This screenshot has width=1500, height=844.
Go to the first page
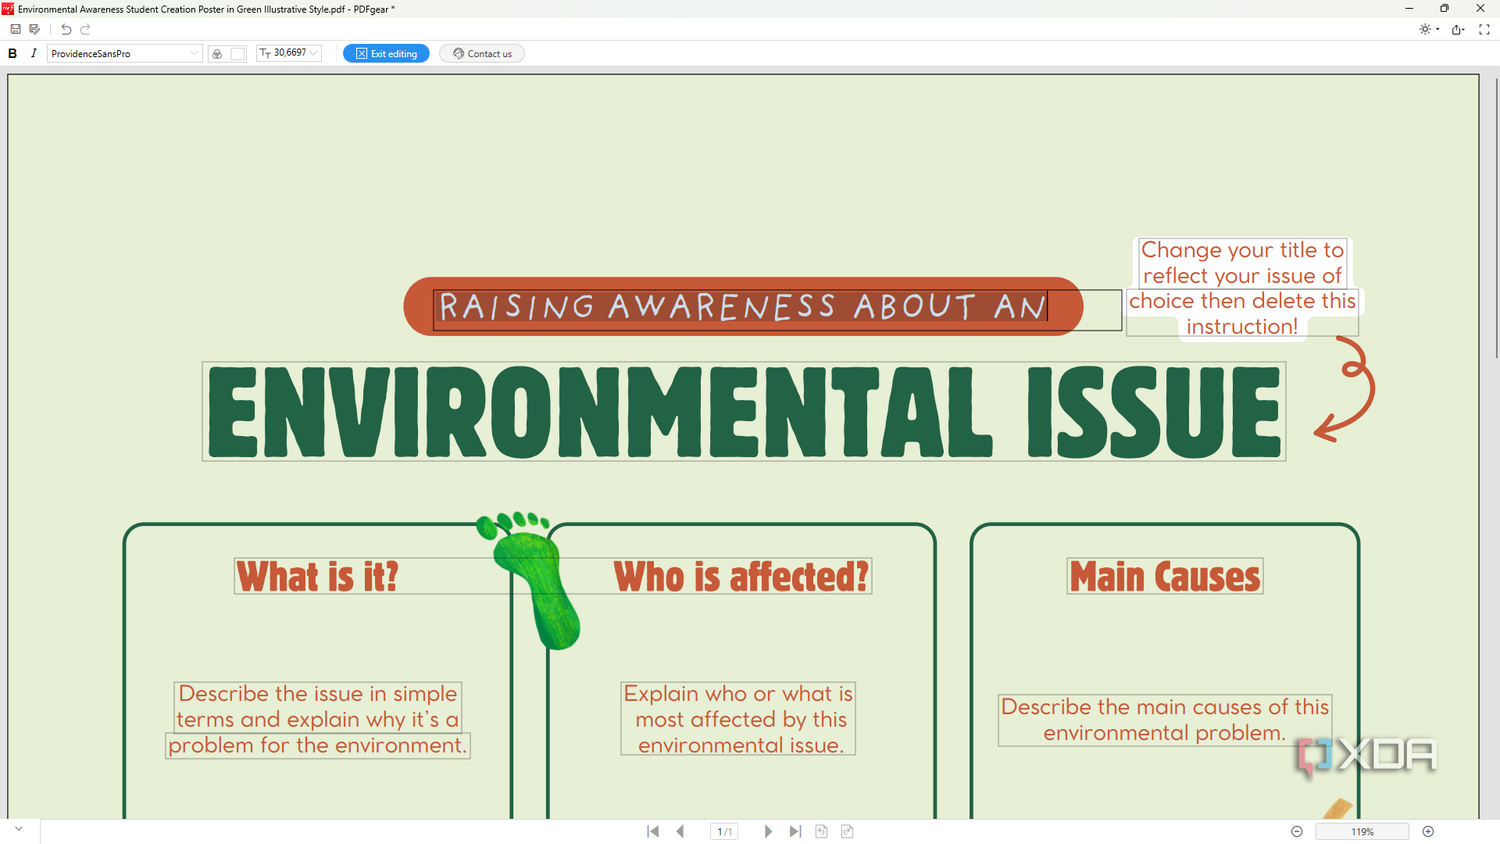click(653, 832)
